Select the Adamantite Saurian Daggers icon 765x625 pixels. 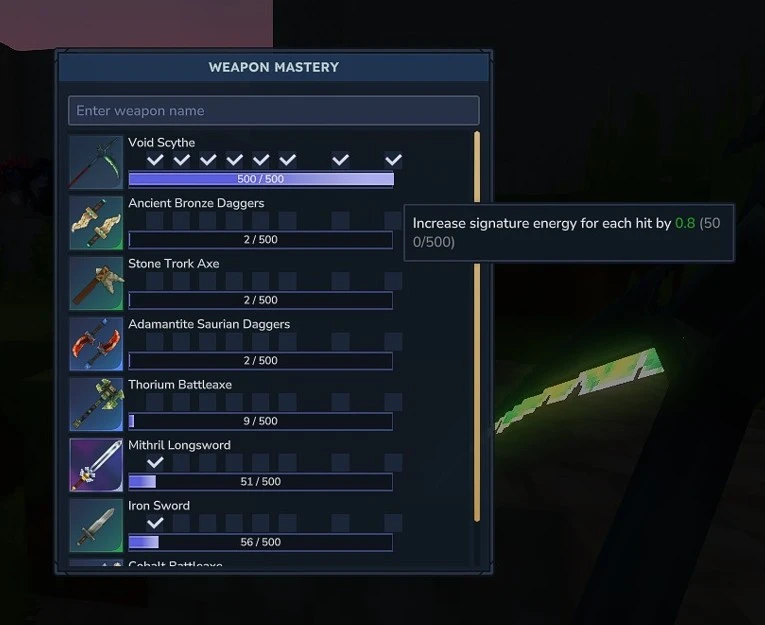tap(96, 344)
